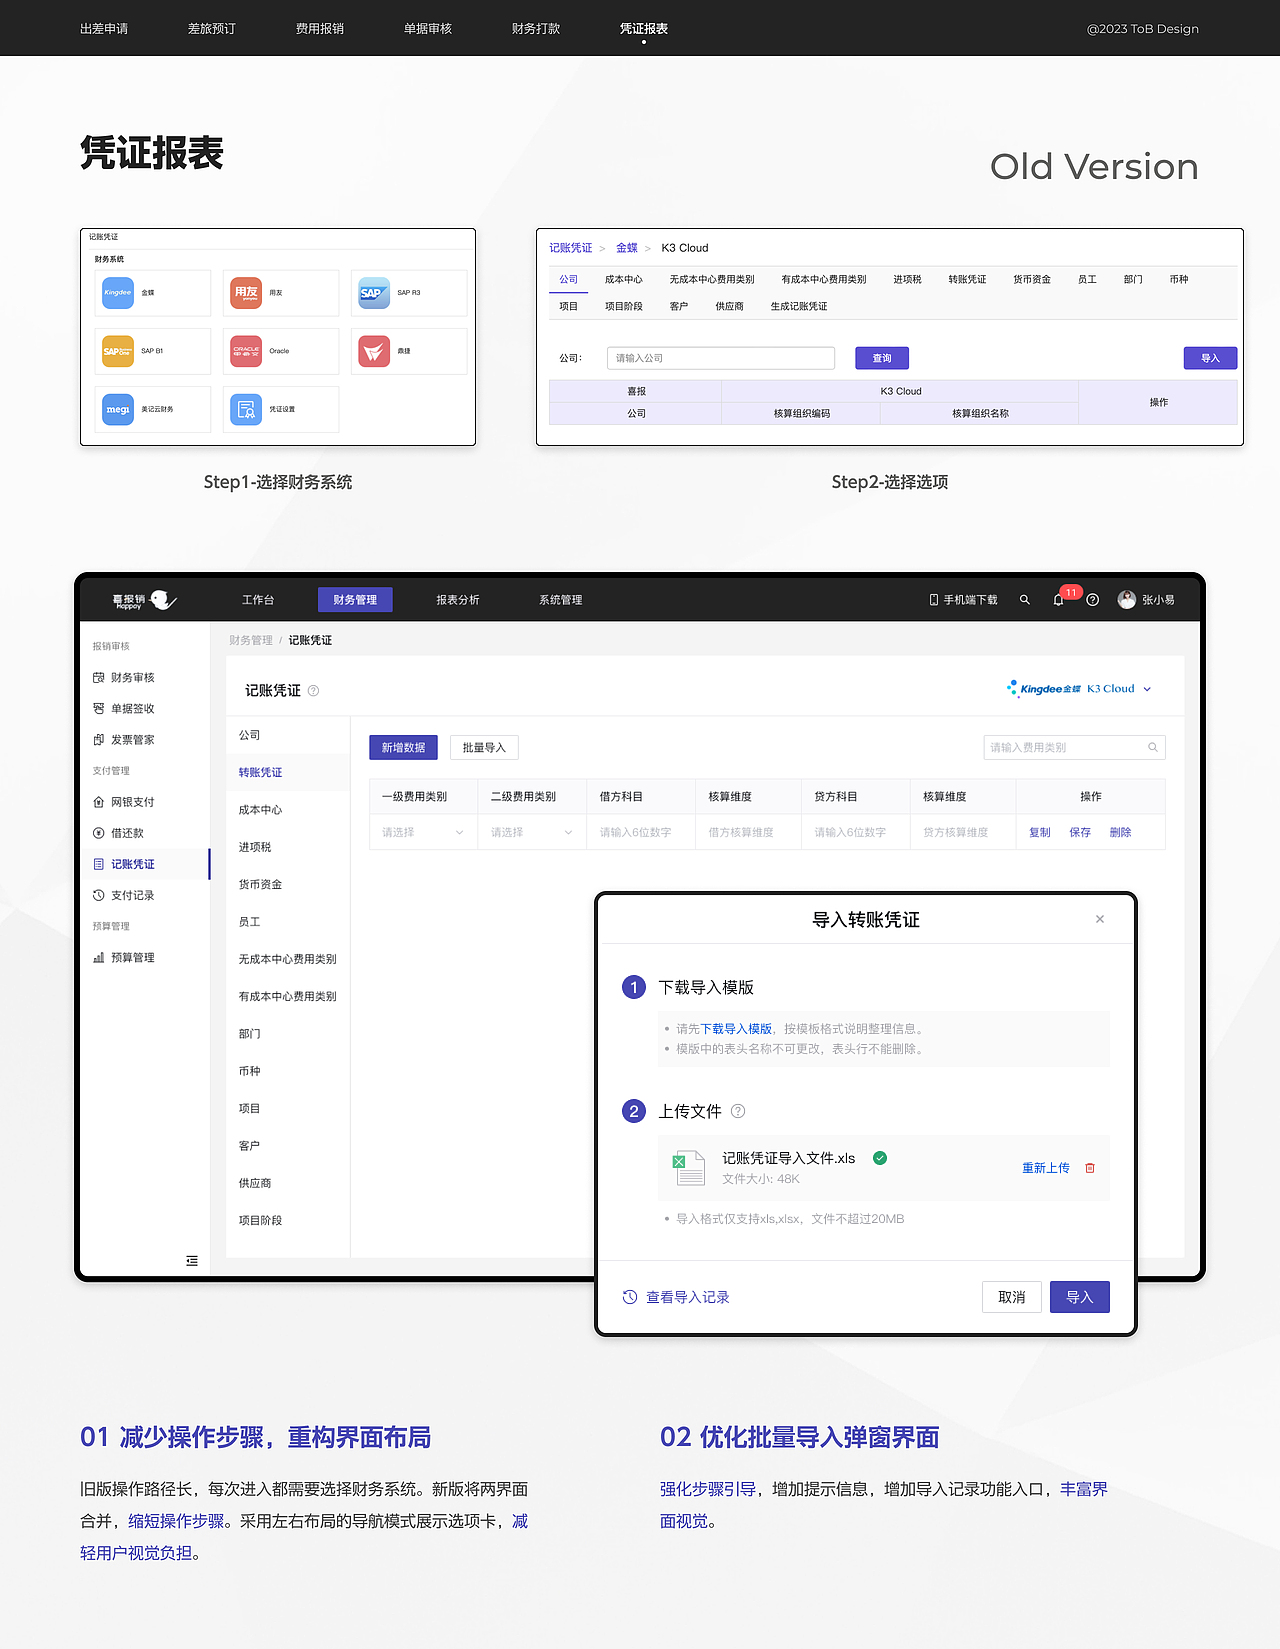Open the notification bell with badge 11
The image size is (1280, 1649).
coord(1059,600)
